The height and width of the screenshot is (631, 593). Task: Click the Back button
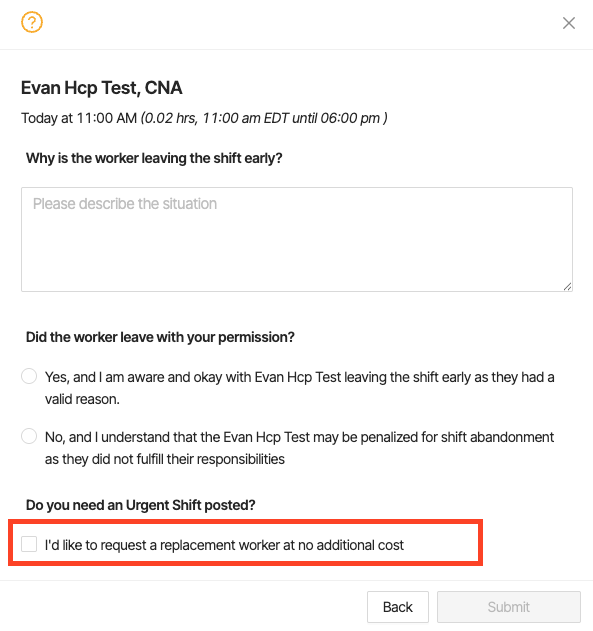397,607
